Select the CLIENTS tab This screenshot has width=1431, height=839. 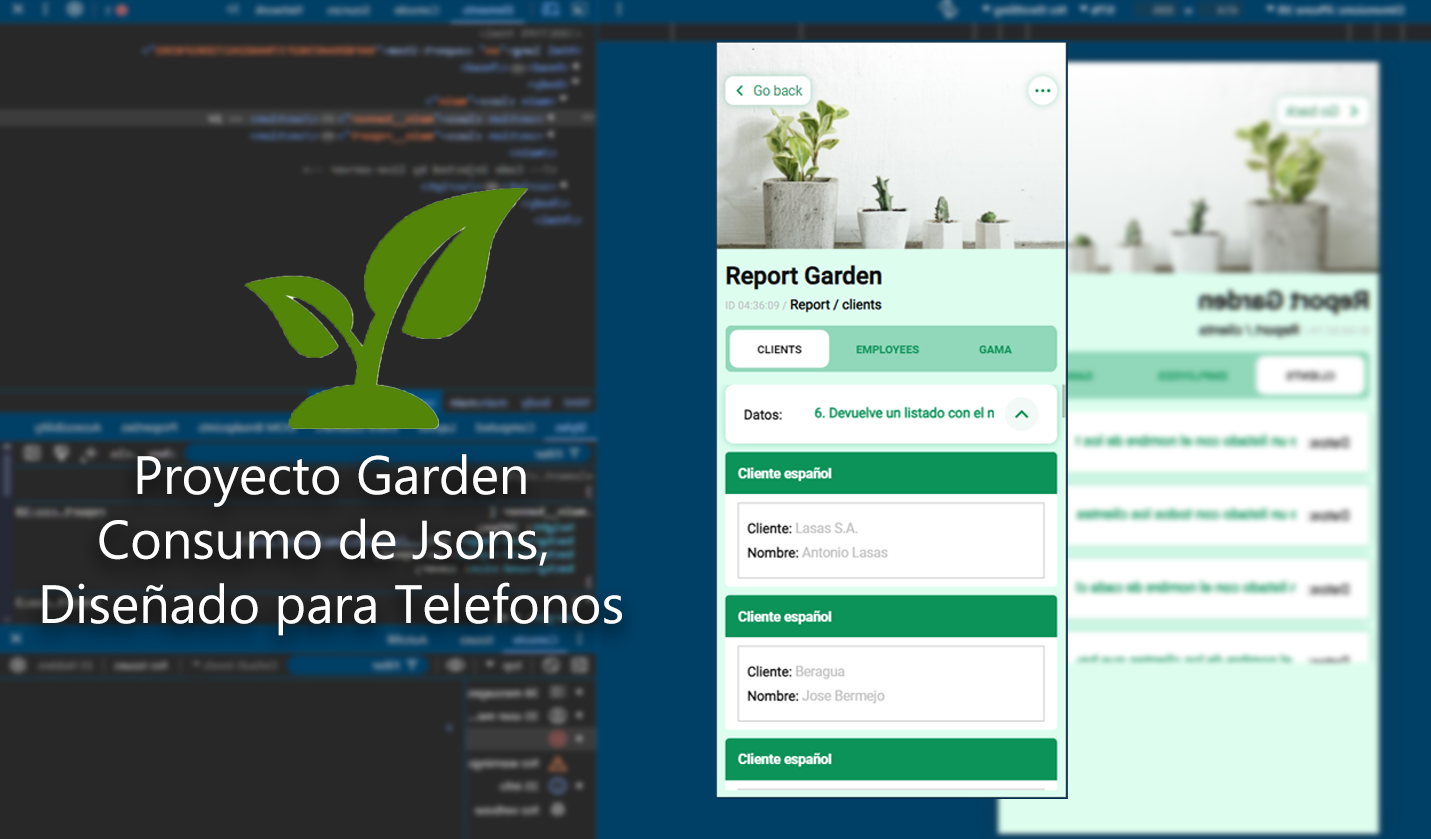pos(779,350)
